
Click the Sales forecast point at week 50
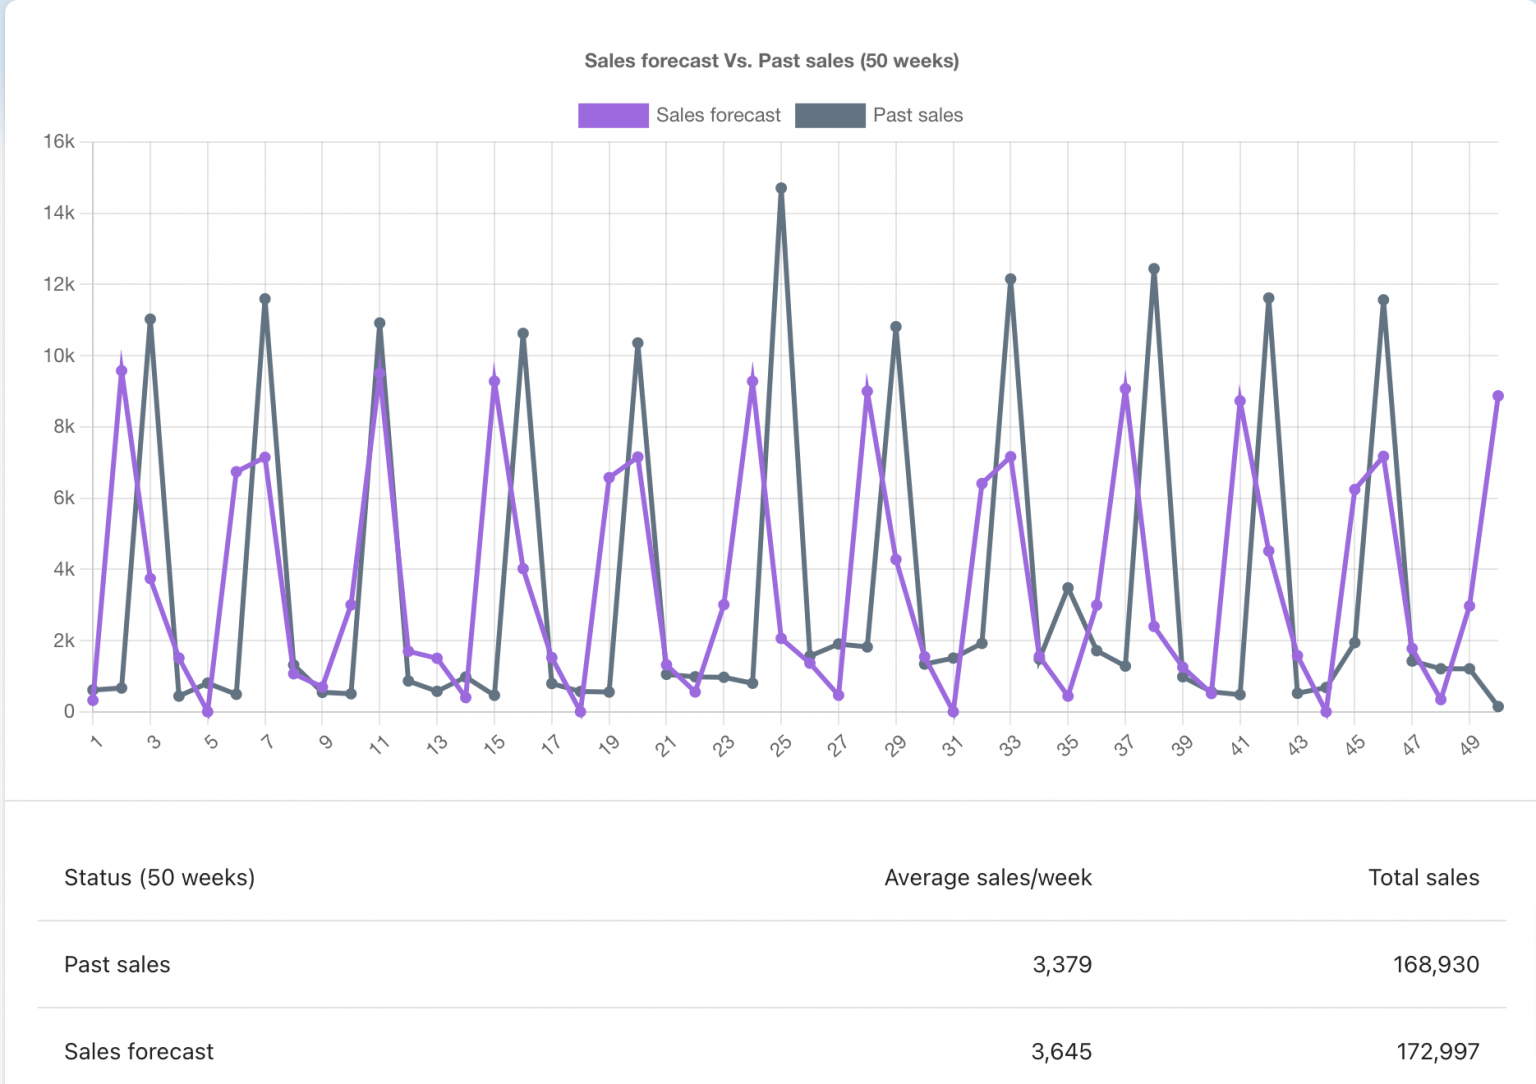pos(1498,396)
